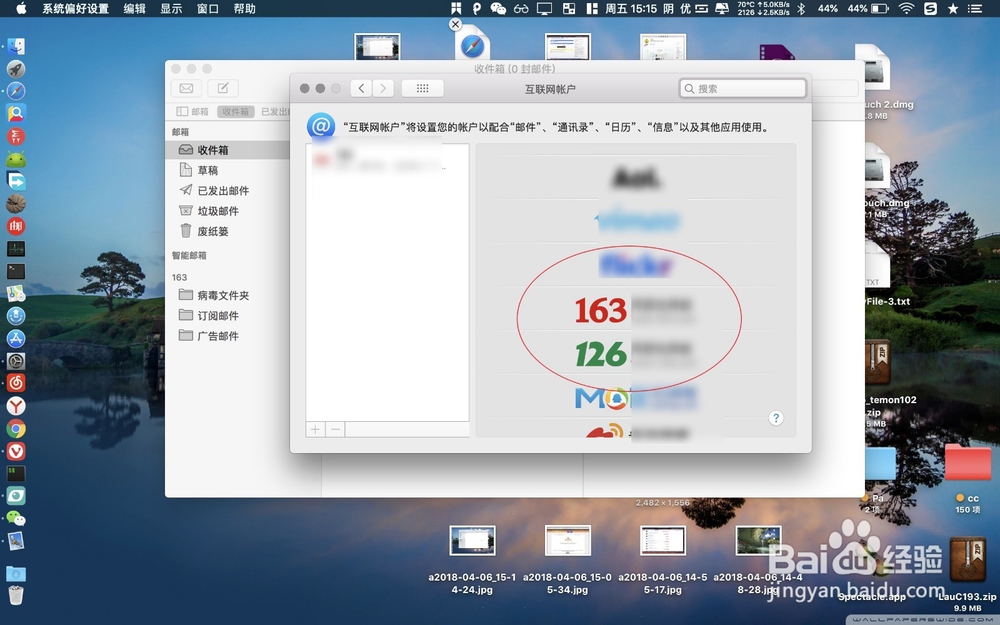
Task: Toggle the 邮箱 sidebar button in Mail
Action: pos(193,112)
